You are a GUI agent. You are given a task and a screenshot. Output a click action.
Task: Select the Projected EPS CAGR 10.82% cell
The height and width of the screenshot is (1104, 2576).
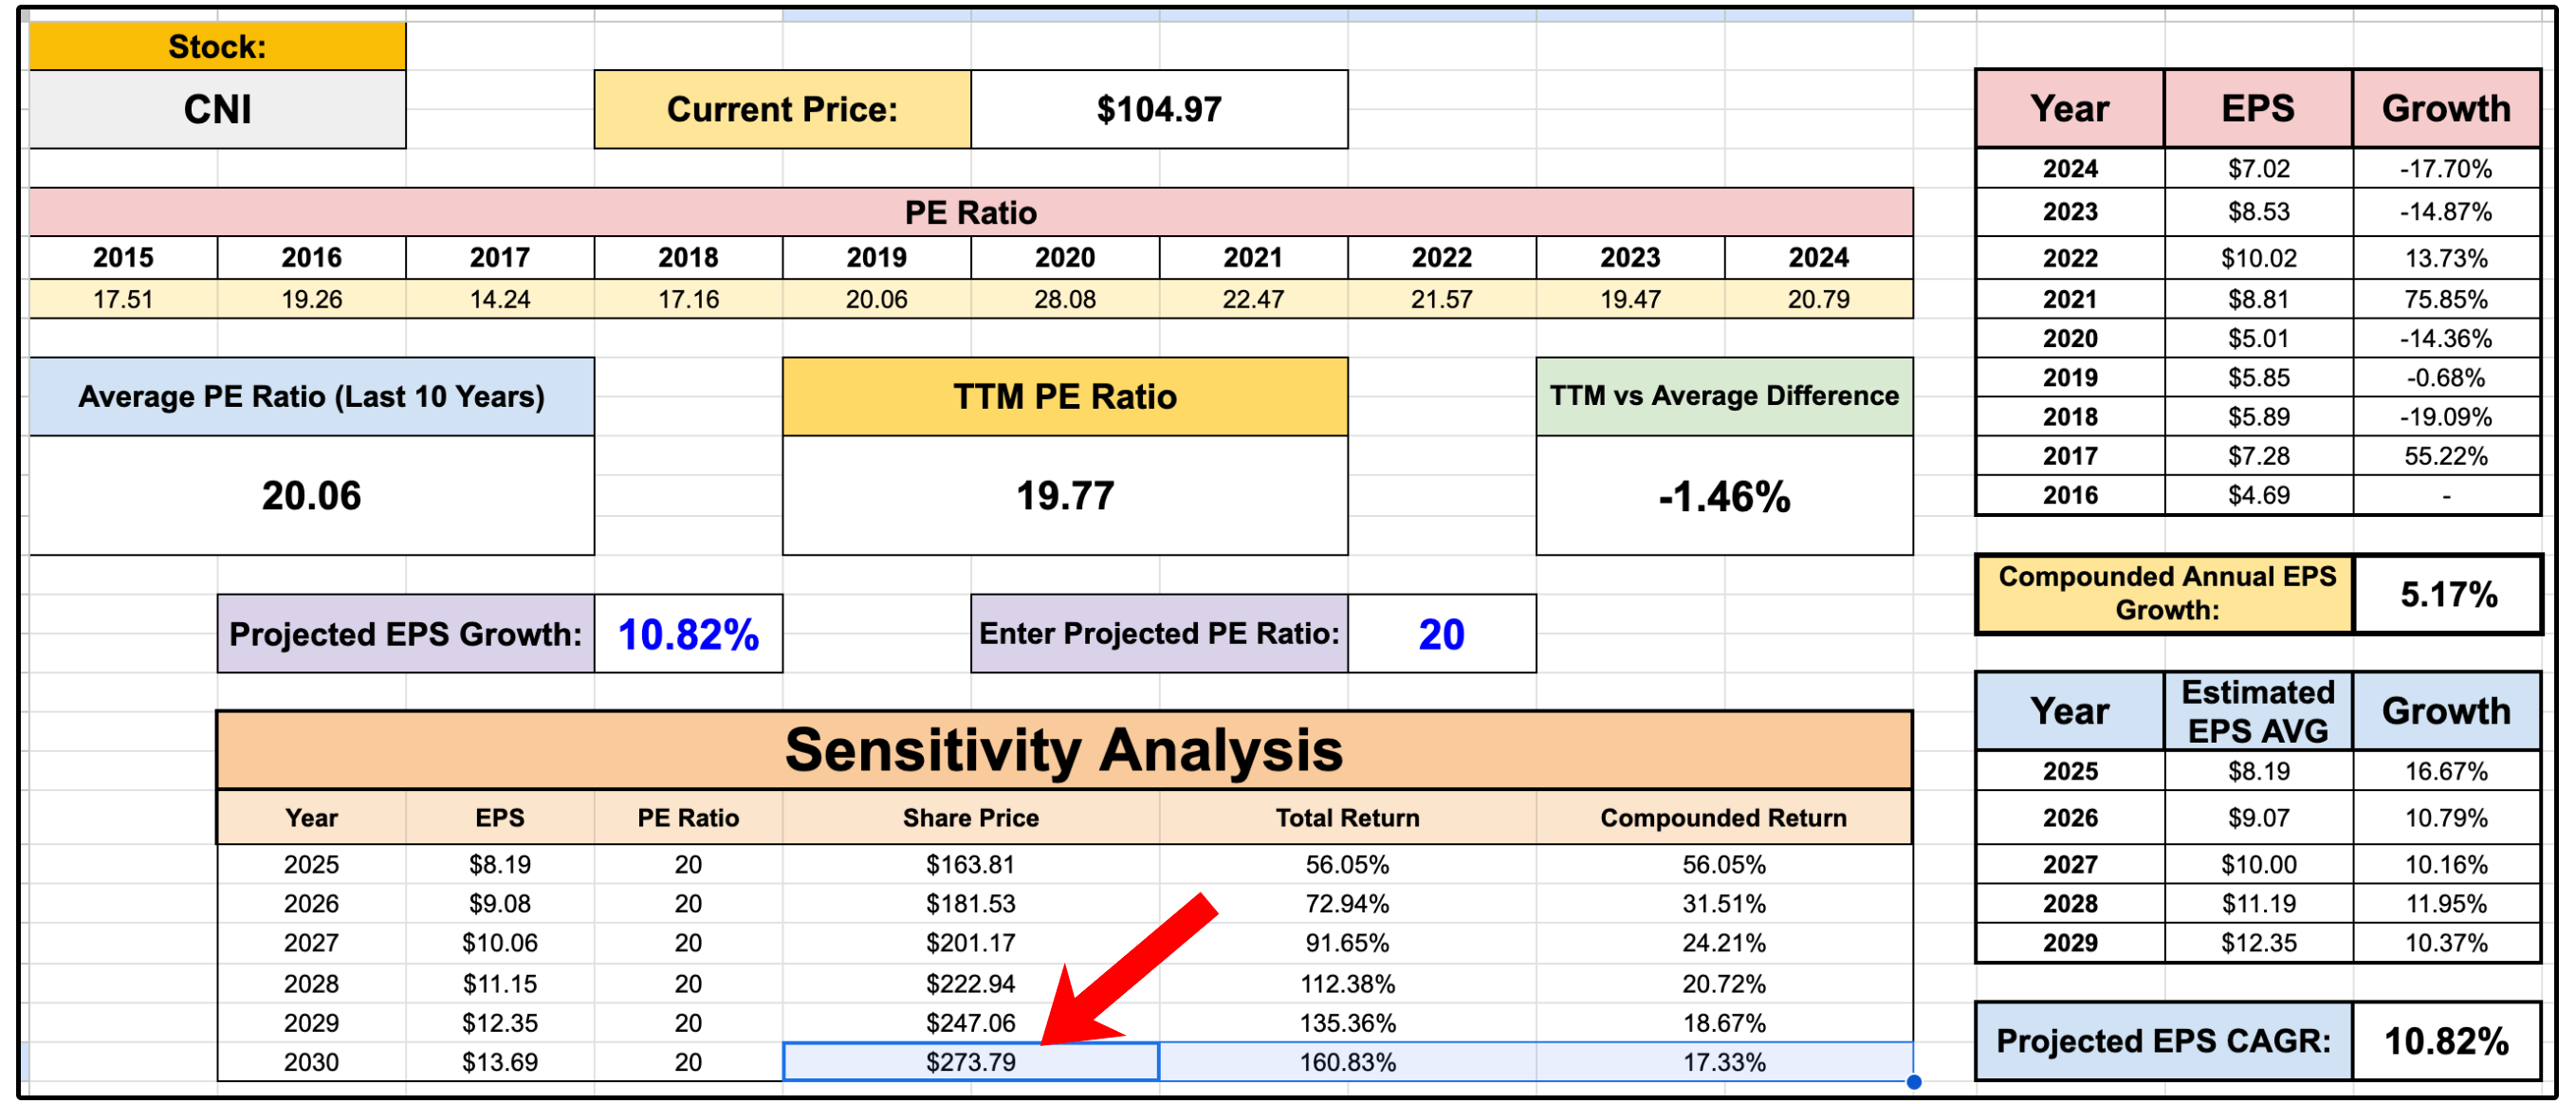pyautogui.click(x=2445, y=1041)
